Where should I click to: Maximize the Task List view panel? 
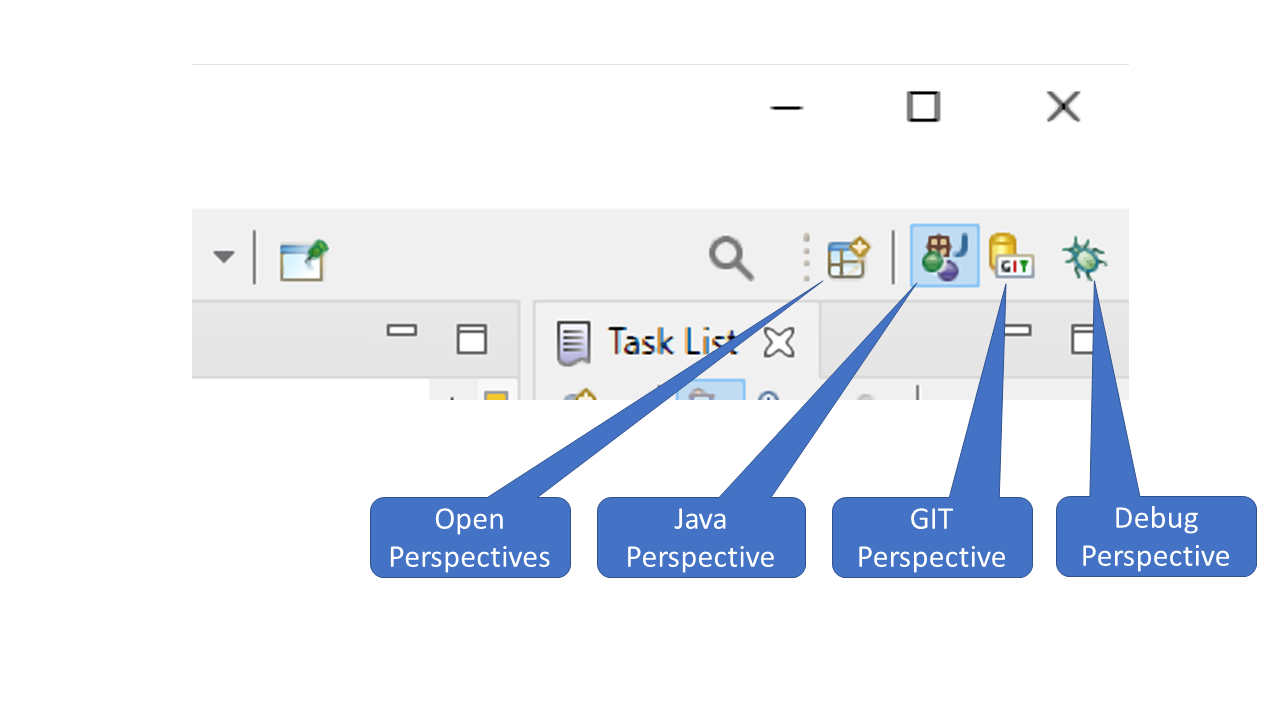[x=1084, y=339]
